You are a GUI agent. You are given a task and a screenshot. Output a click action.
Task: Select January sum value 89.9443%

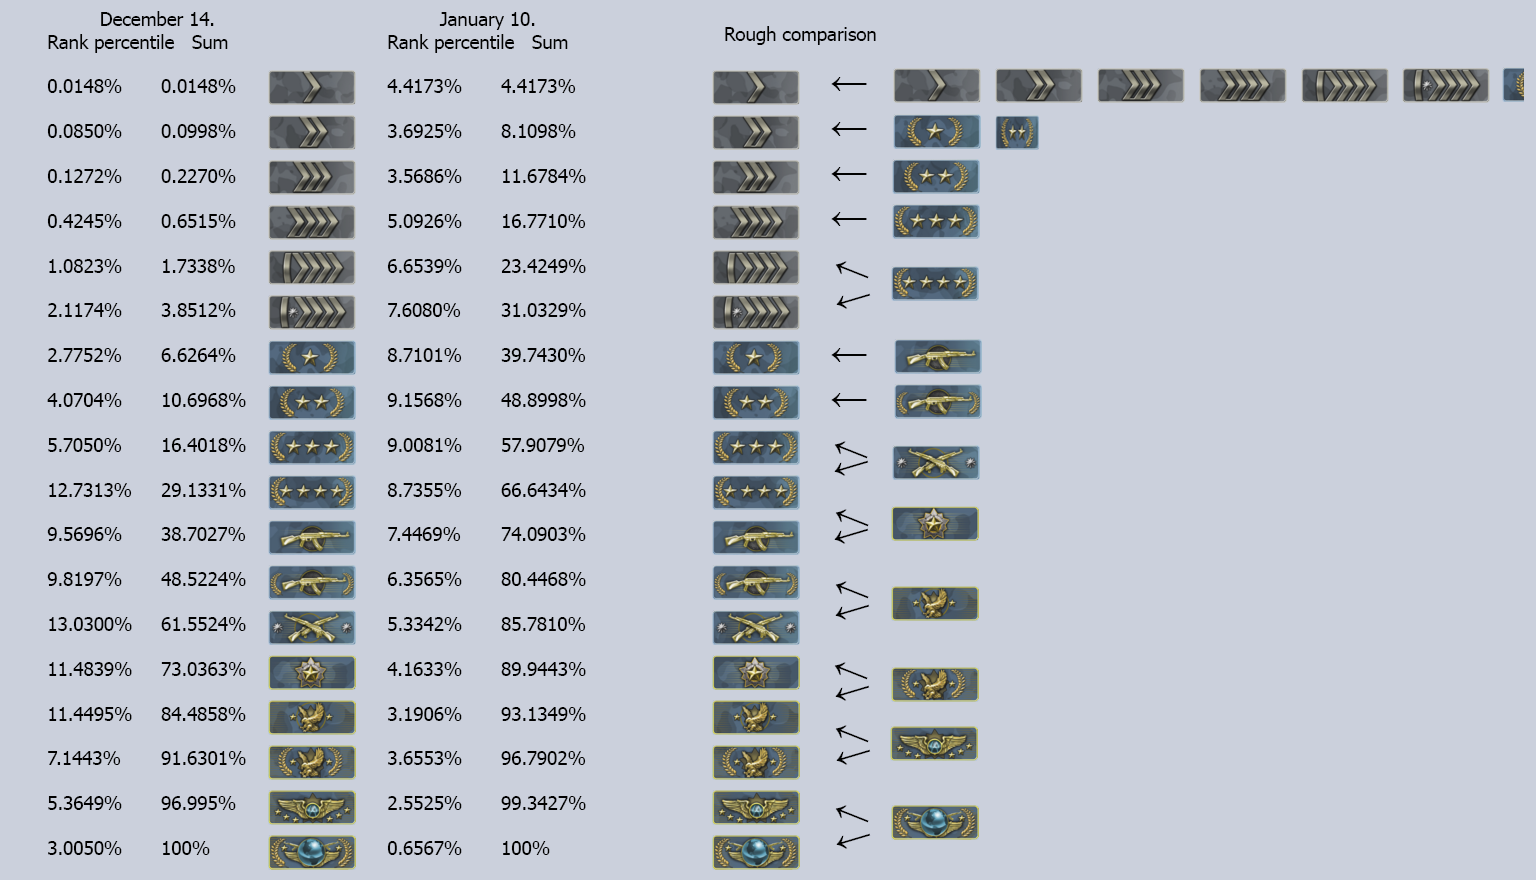pos(544,670)
